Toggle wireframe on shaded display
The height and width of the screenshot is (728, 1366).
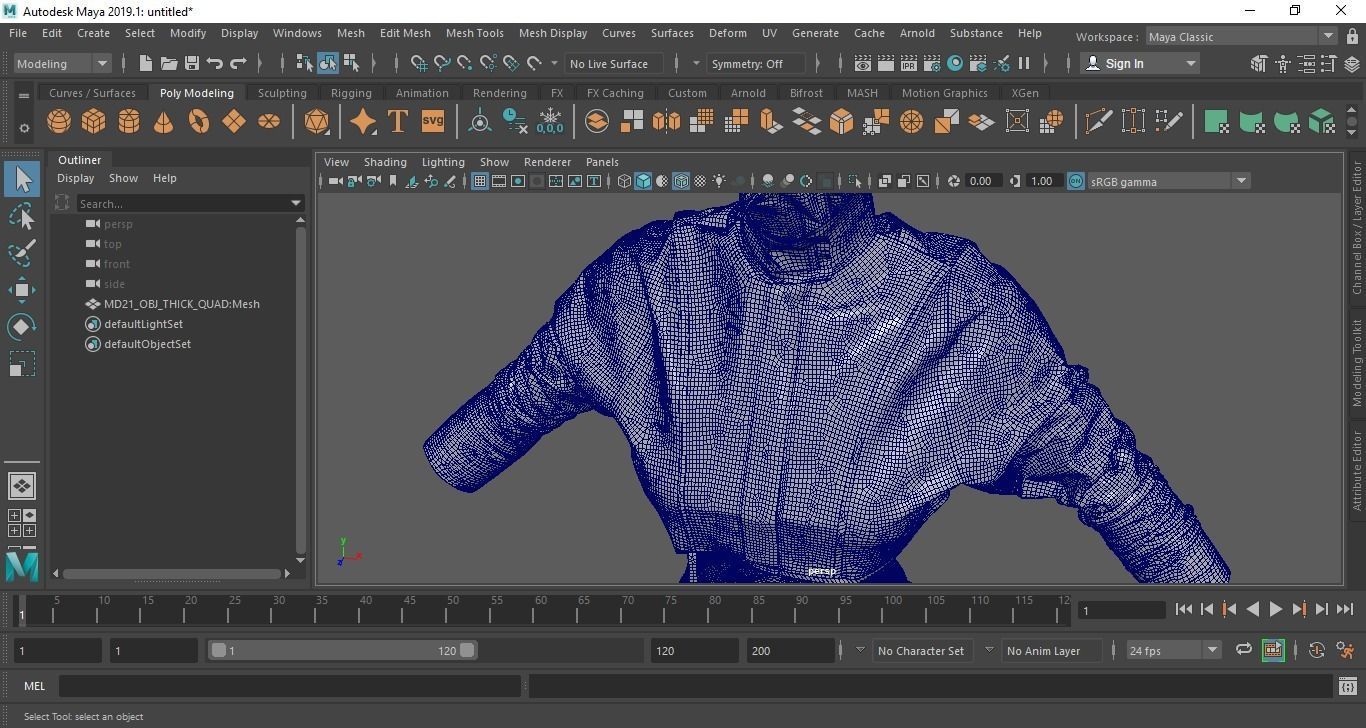681,181
